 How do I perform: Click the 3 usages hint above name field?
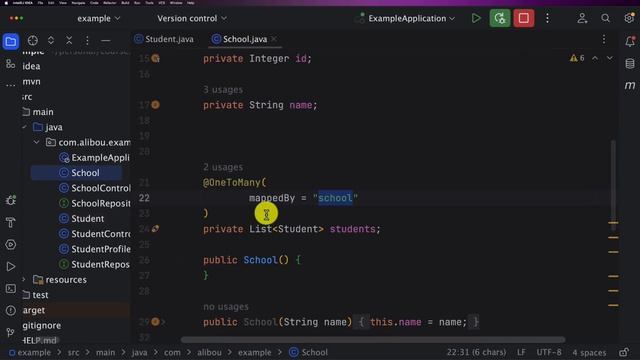pyautogui.click(x=223, y=89)
